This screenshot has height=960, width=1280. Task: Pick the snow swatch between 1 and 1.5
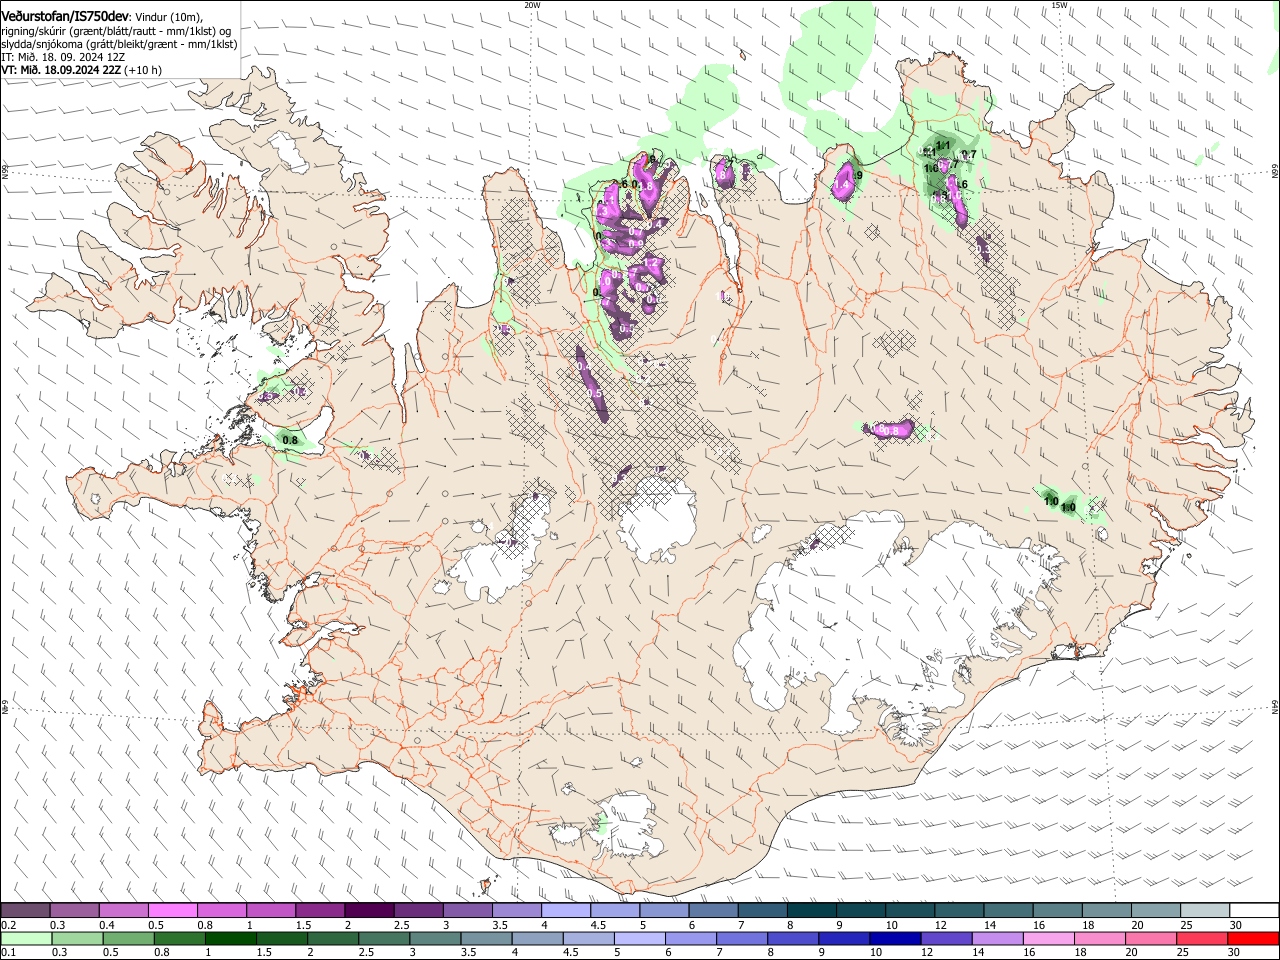pyautogui.click(x=270, y=911)
